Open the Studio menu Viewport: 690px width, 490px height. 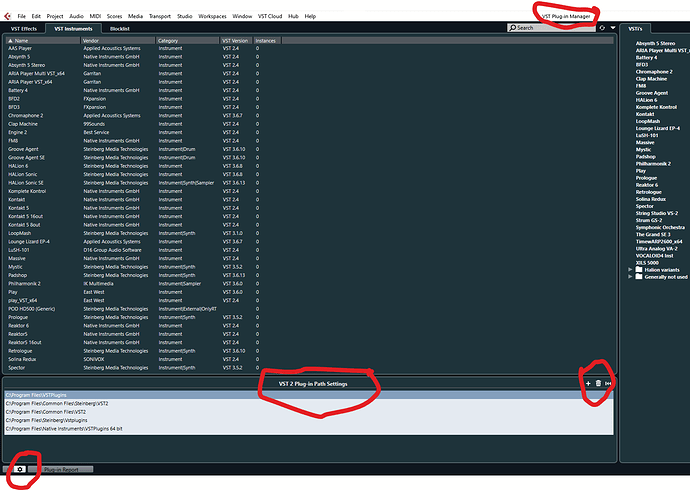pos(184,16)
